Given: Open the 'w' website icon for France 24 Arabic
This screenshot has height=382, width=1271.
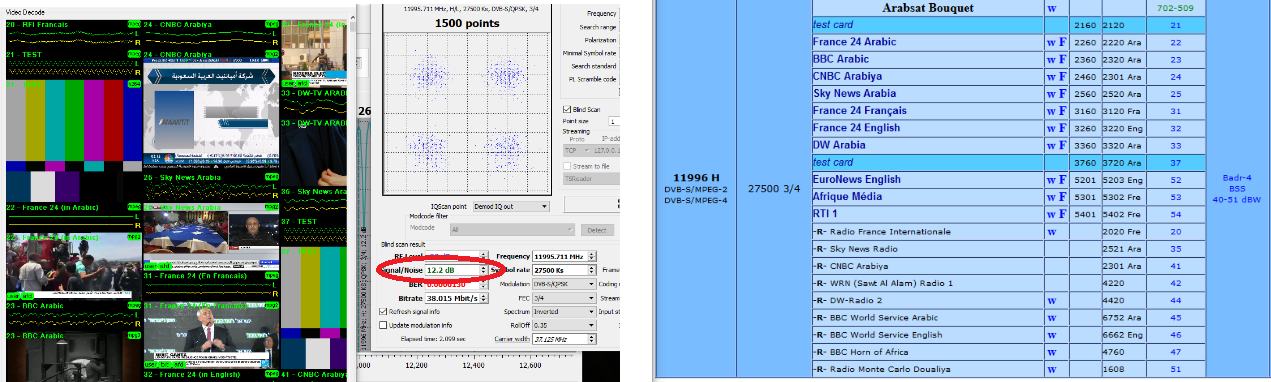Looking at the screenshot, I should [1050, 43].
